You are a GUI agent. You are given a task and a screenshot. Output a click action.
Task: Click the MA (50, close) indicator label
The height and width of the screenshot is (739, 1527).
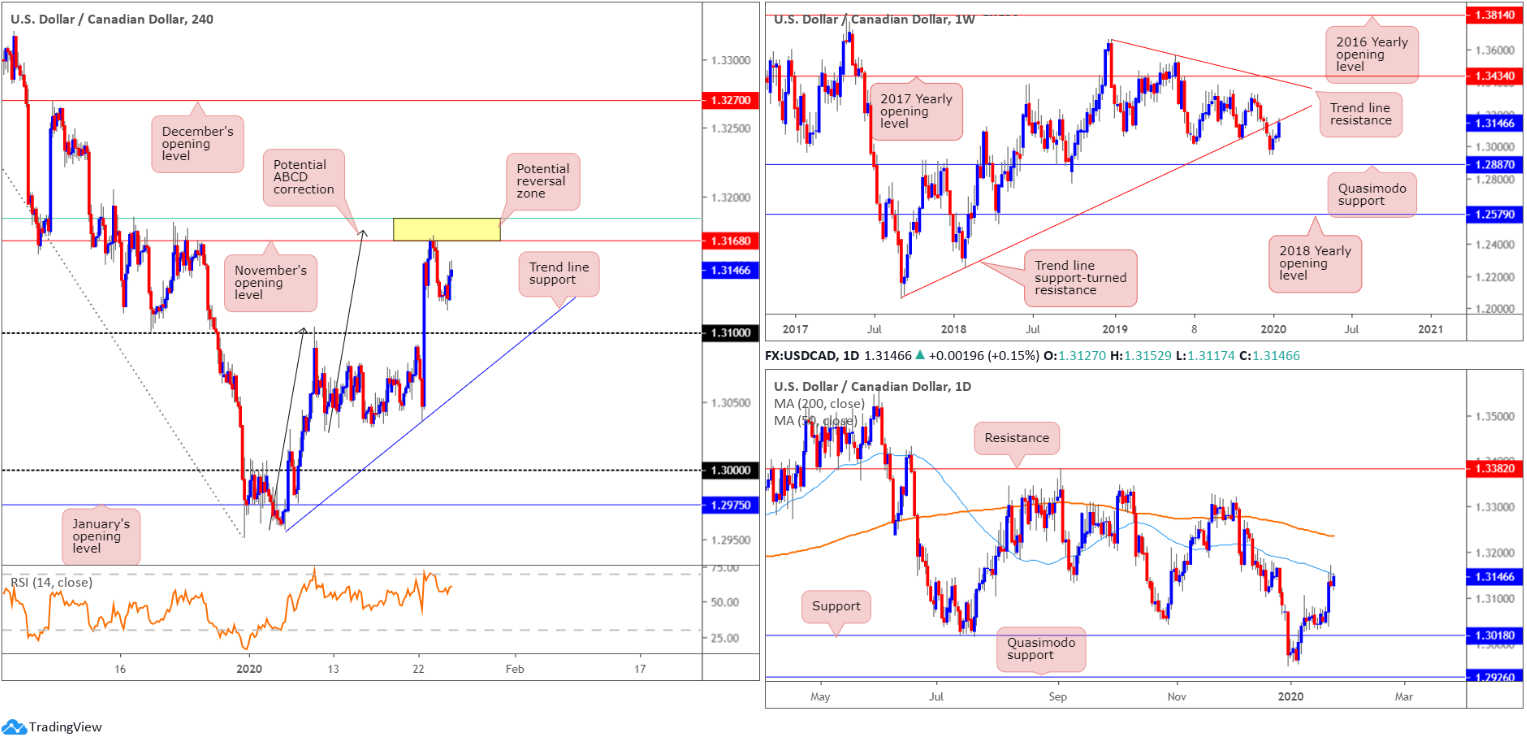tap(816, 420)
